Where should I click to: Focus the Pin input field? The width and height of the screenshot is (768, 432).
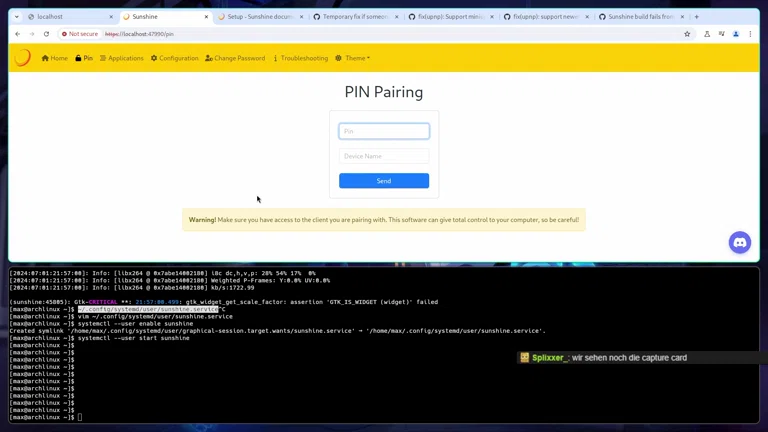click(384, 131)
